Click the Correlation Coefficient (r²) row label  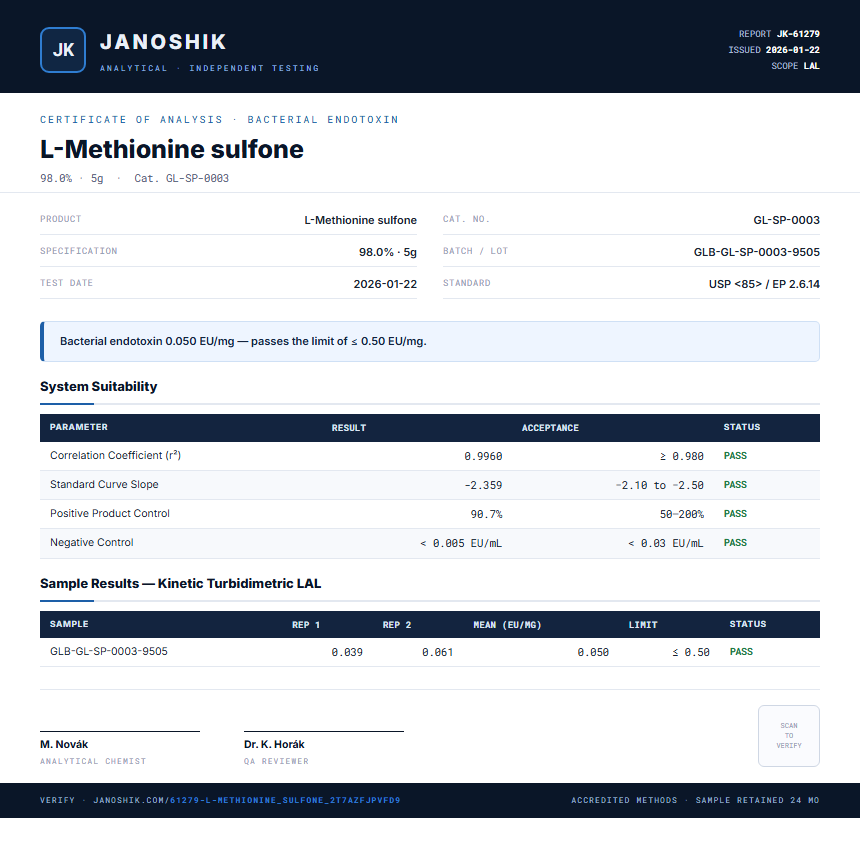click(115, 455)
